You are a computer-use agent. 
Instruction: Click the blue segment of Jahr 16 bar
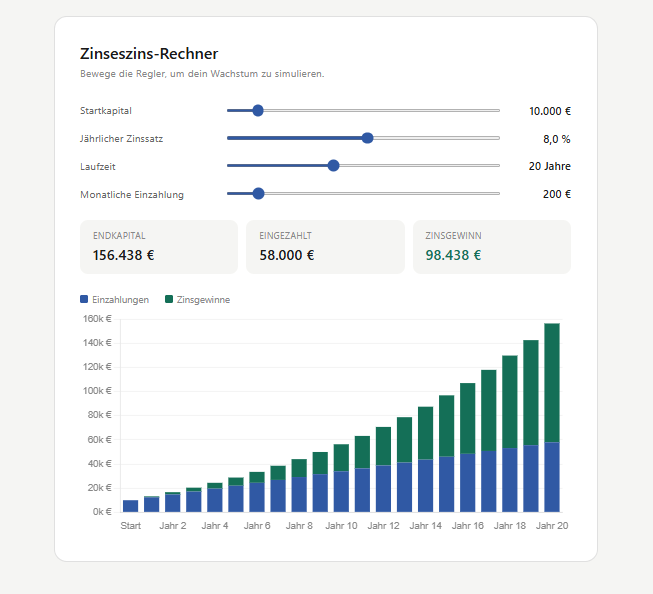467,482
